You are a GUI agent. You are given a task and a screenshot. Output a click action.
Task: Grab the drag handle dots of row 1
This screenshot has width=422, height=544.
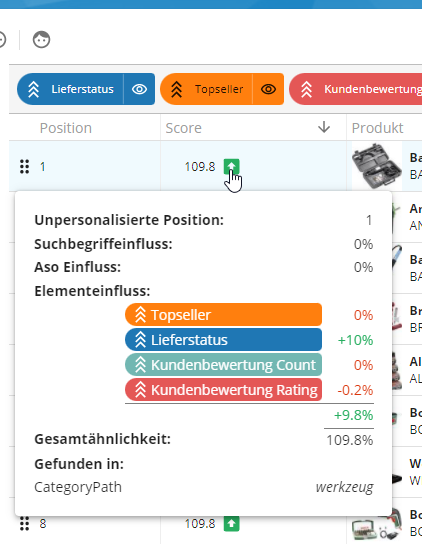tap(24, 167)
